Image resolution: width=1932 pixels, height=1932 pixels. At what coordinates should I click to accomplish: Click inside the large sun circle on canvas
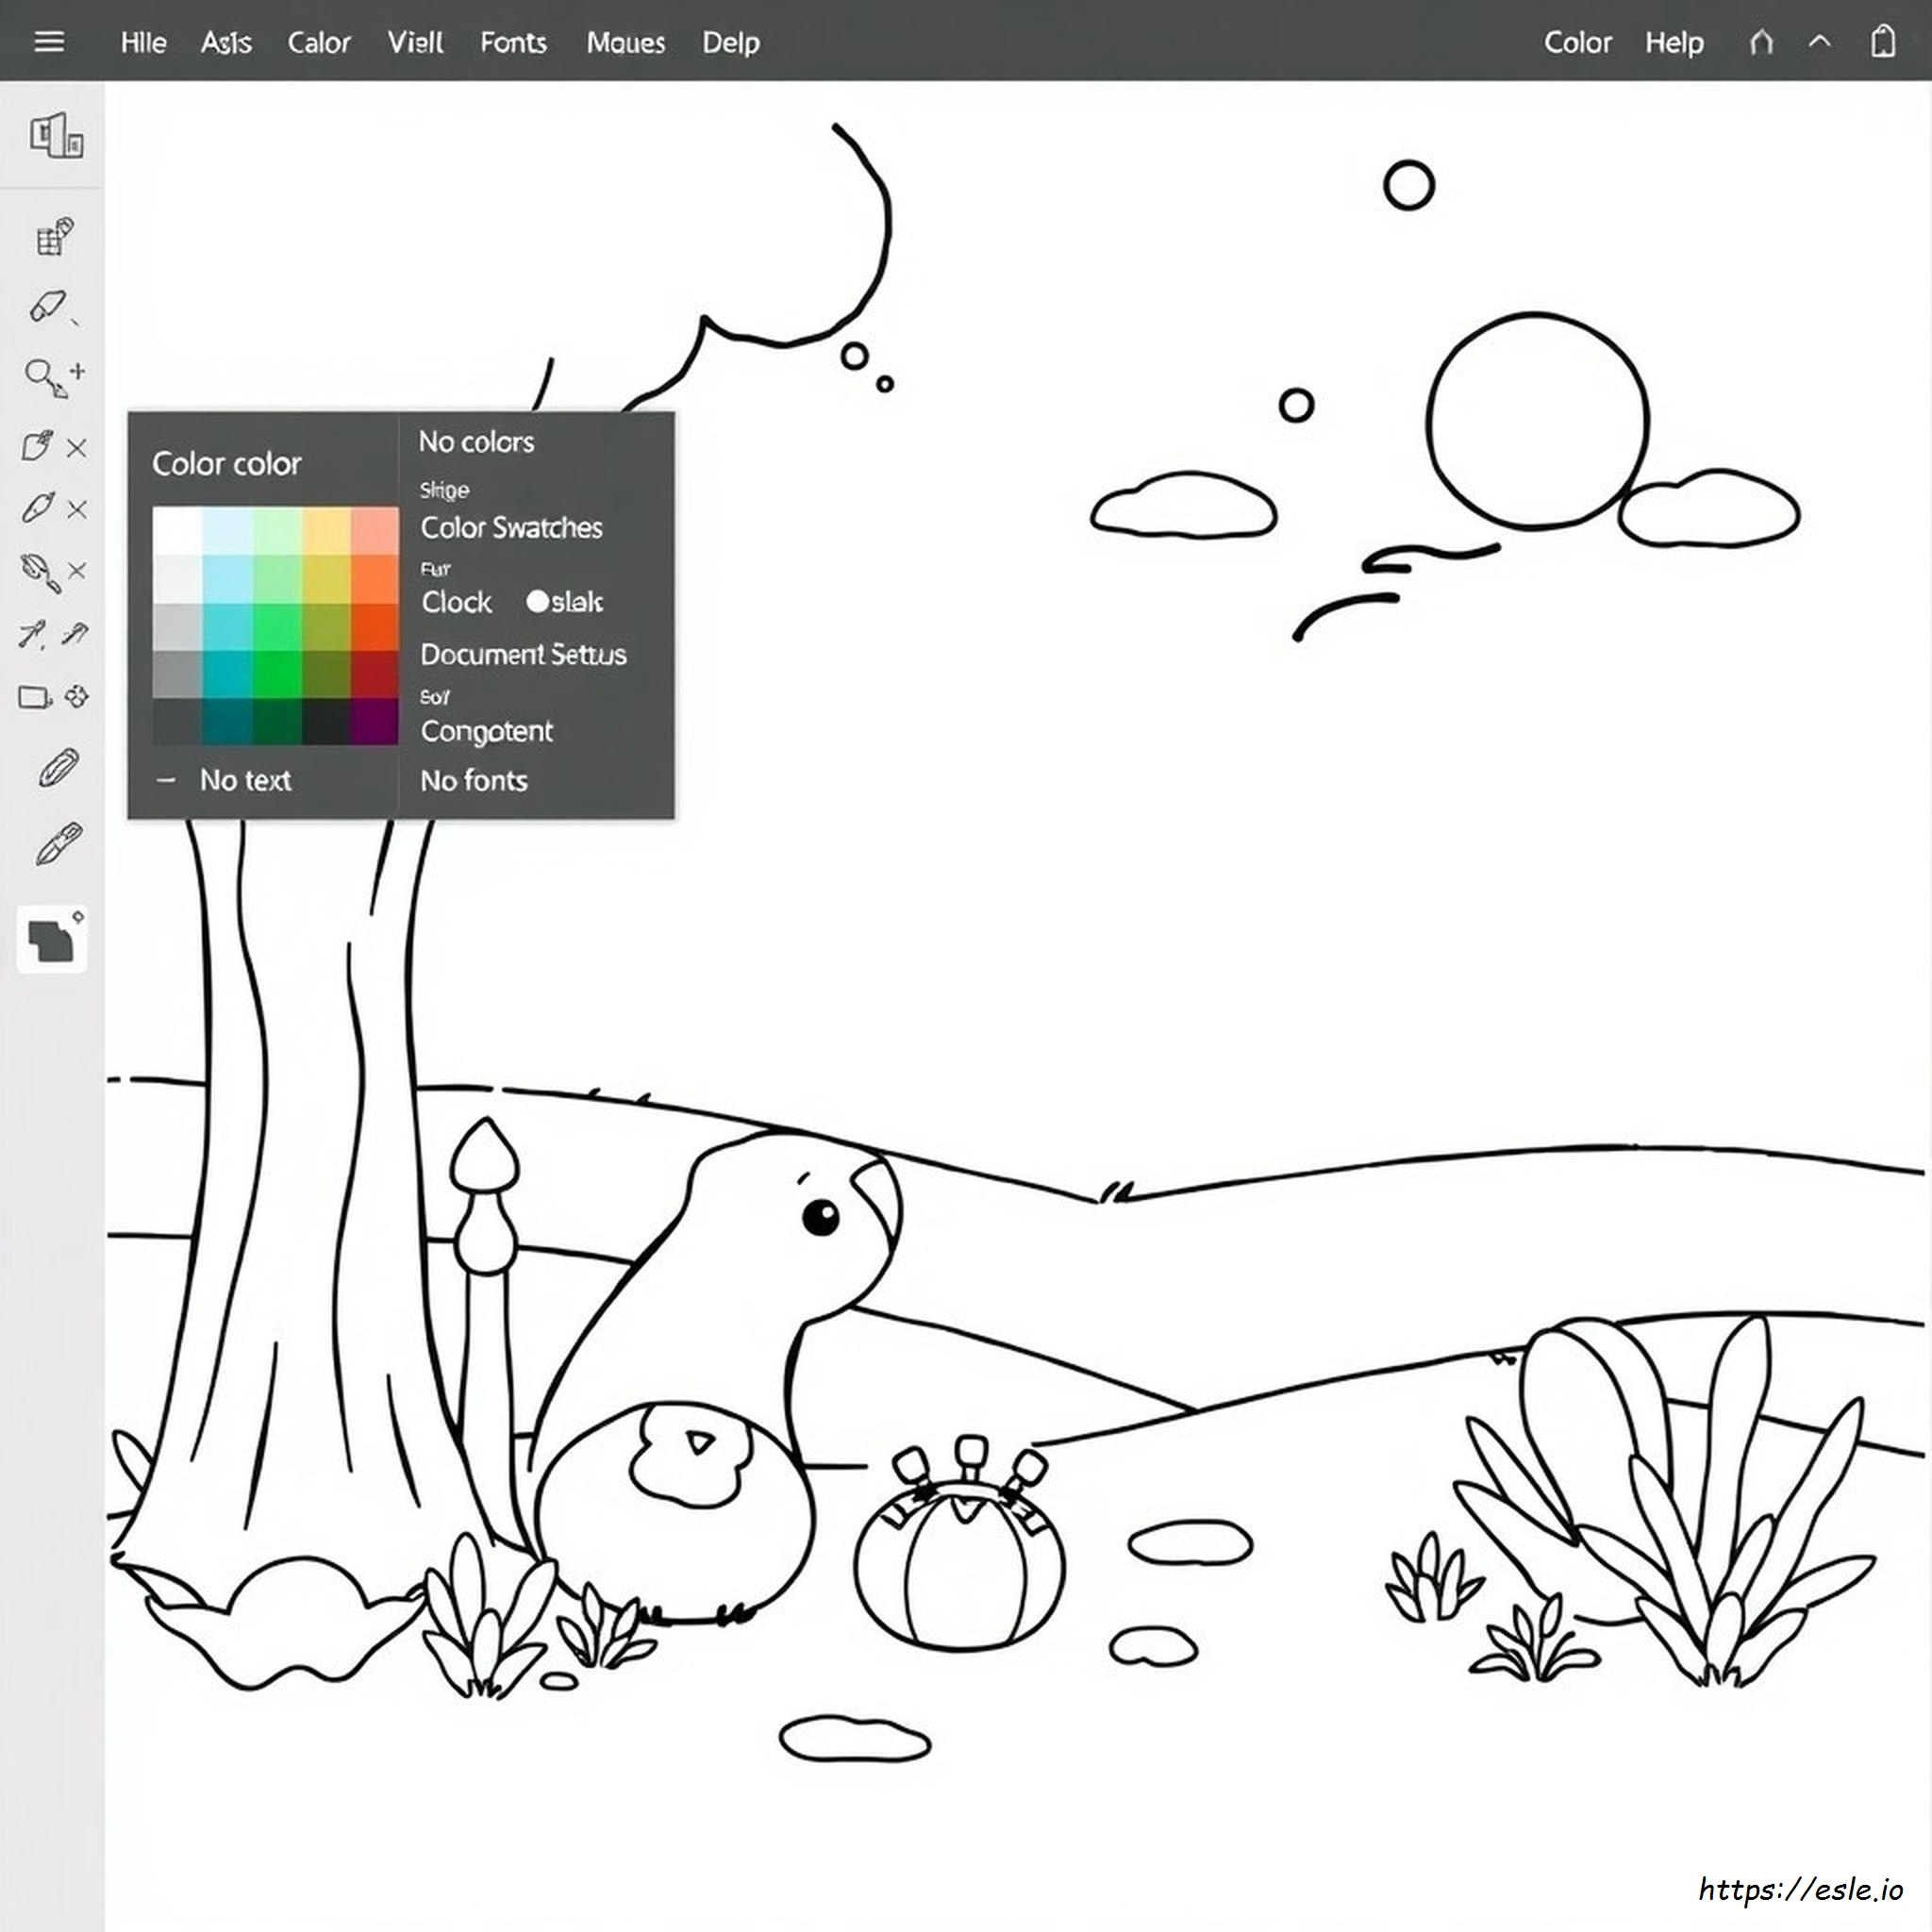click(1537, 420)
